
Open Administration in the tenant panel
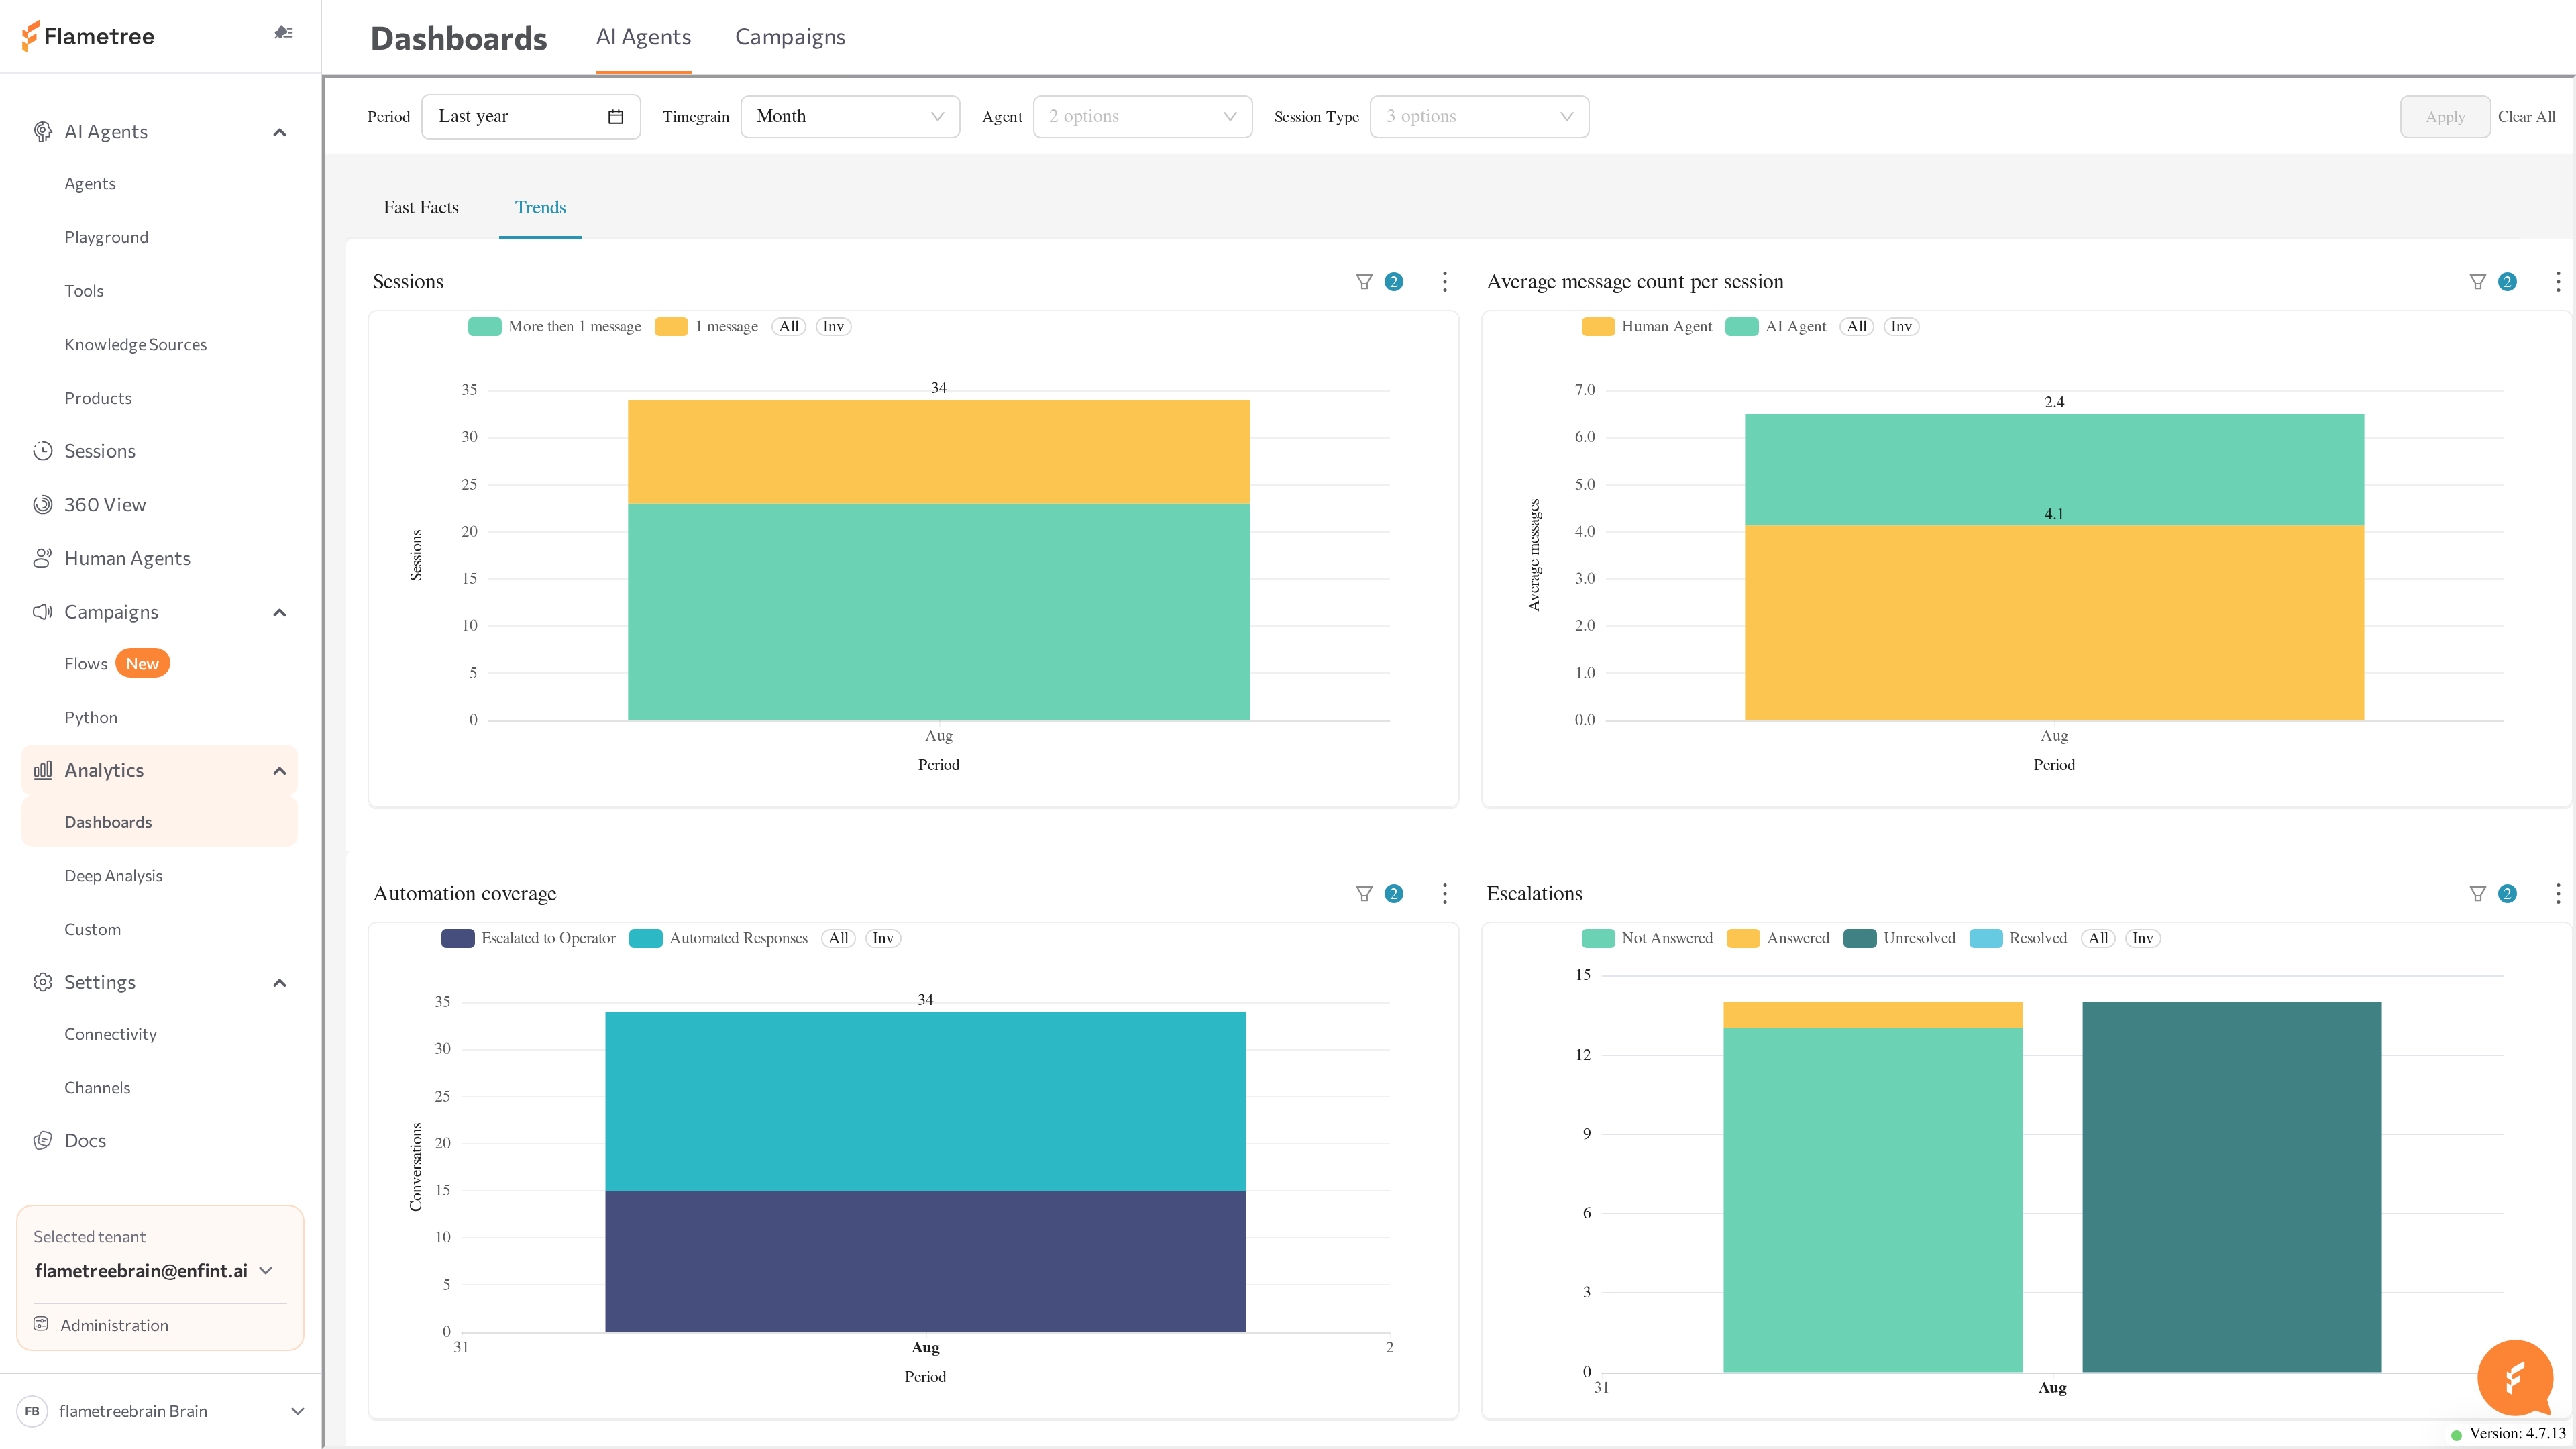click(x=113, y=1325)
